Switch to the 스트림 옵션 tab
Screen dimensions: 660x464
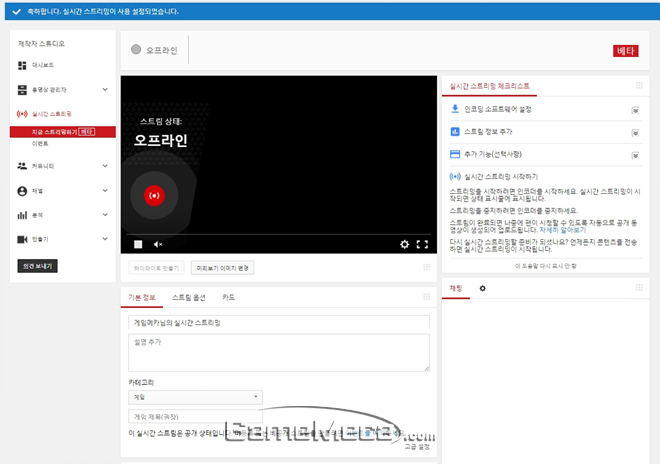pyautogui.click(x=188, y=298)
